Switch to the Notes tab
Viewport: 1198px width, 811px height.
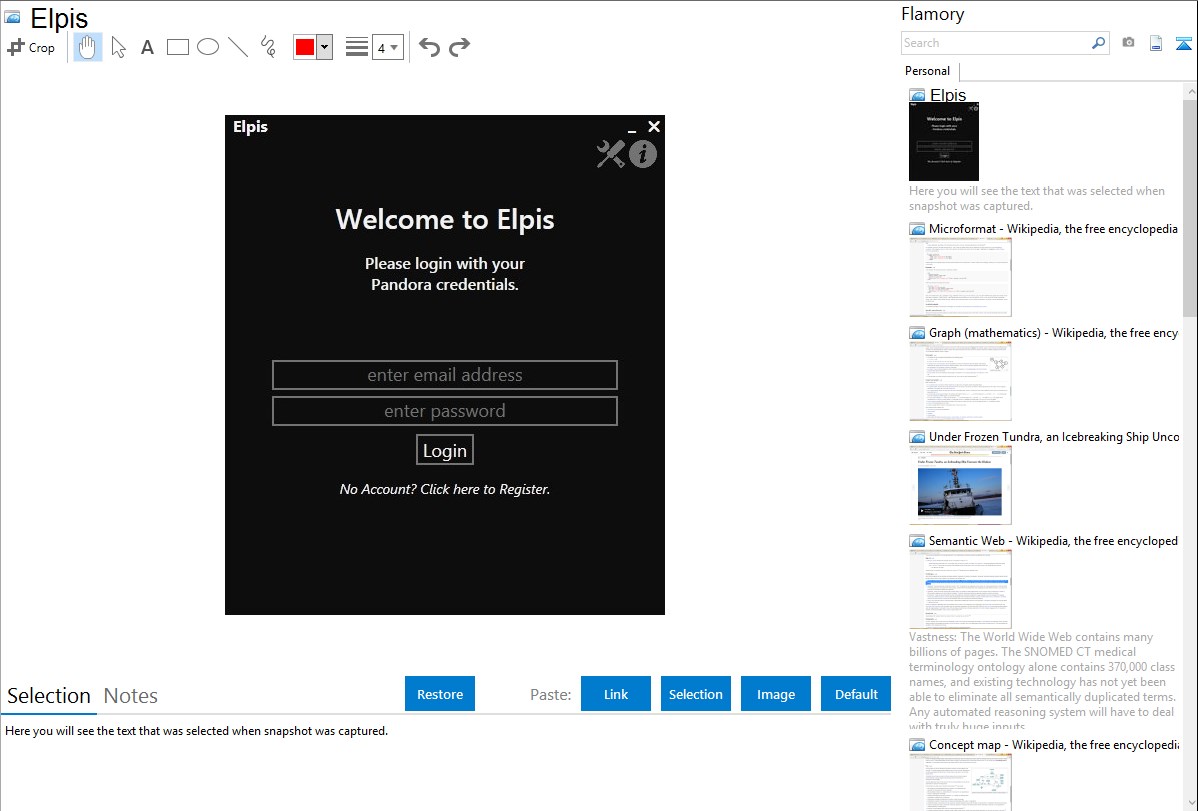[x=131, y=696]
